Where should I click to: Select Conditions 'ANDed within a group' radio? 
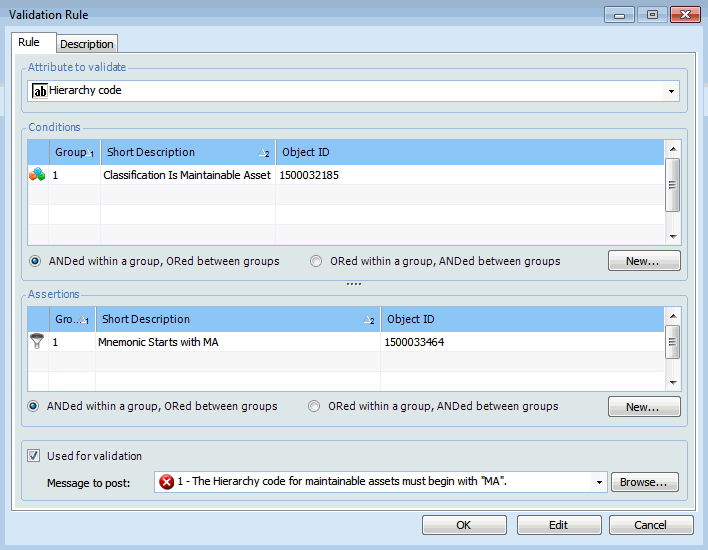pyautogui.click(x=35, y=261)
